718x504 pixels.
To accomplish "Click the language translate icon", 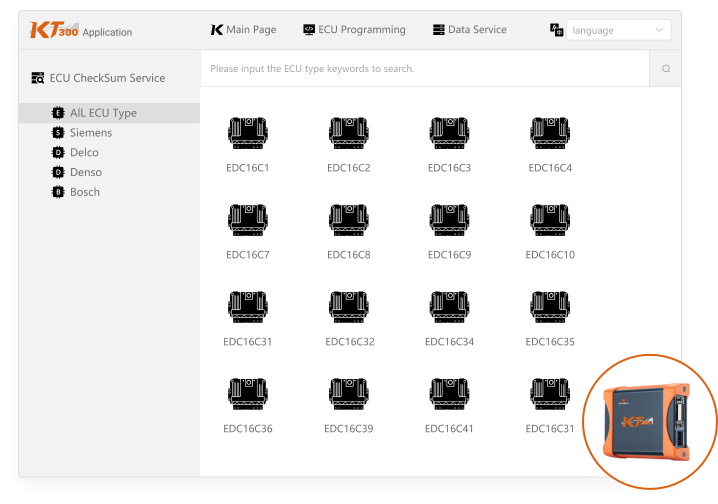I will [x=557, y=30].
